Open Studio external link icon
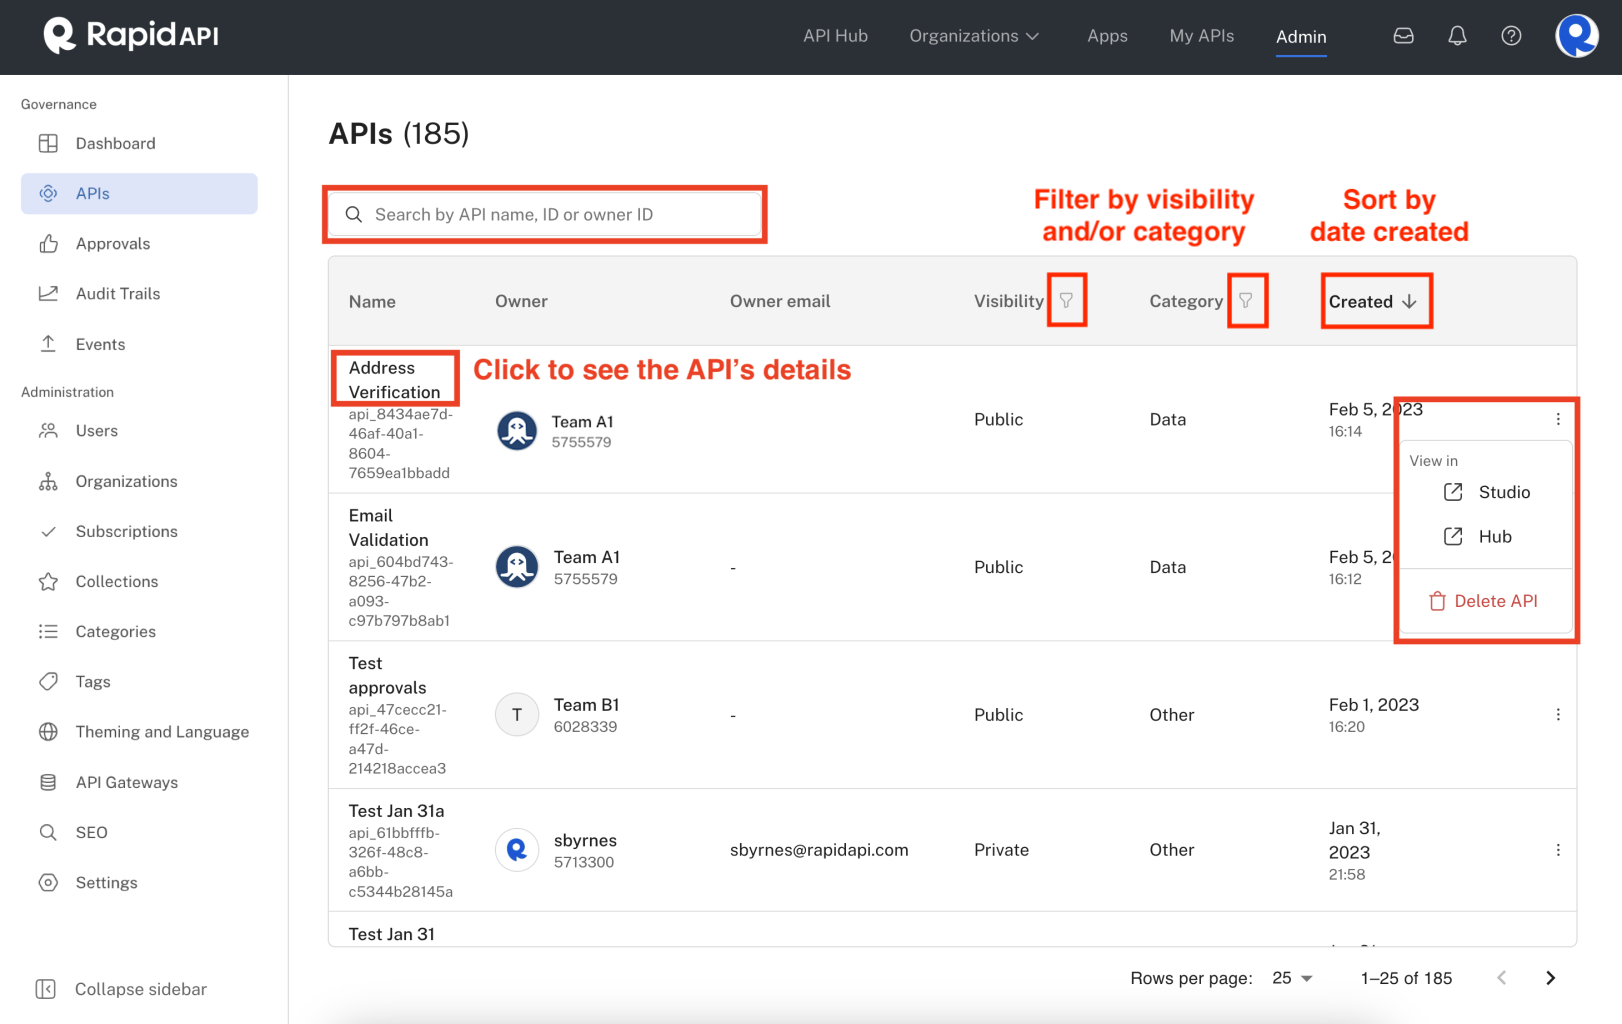This screenshot has width=1622, height=1024. click(x=1453, y=492)
